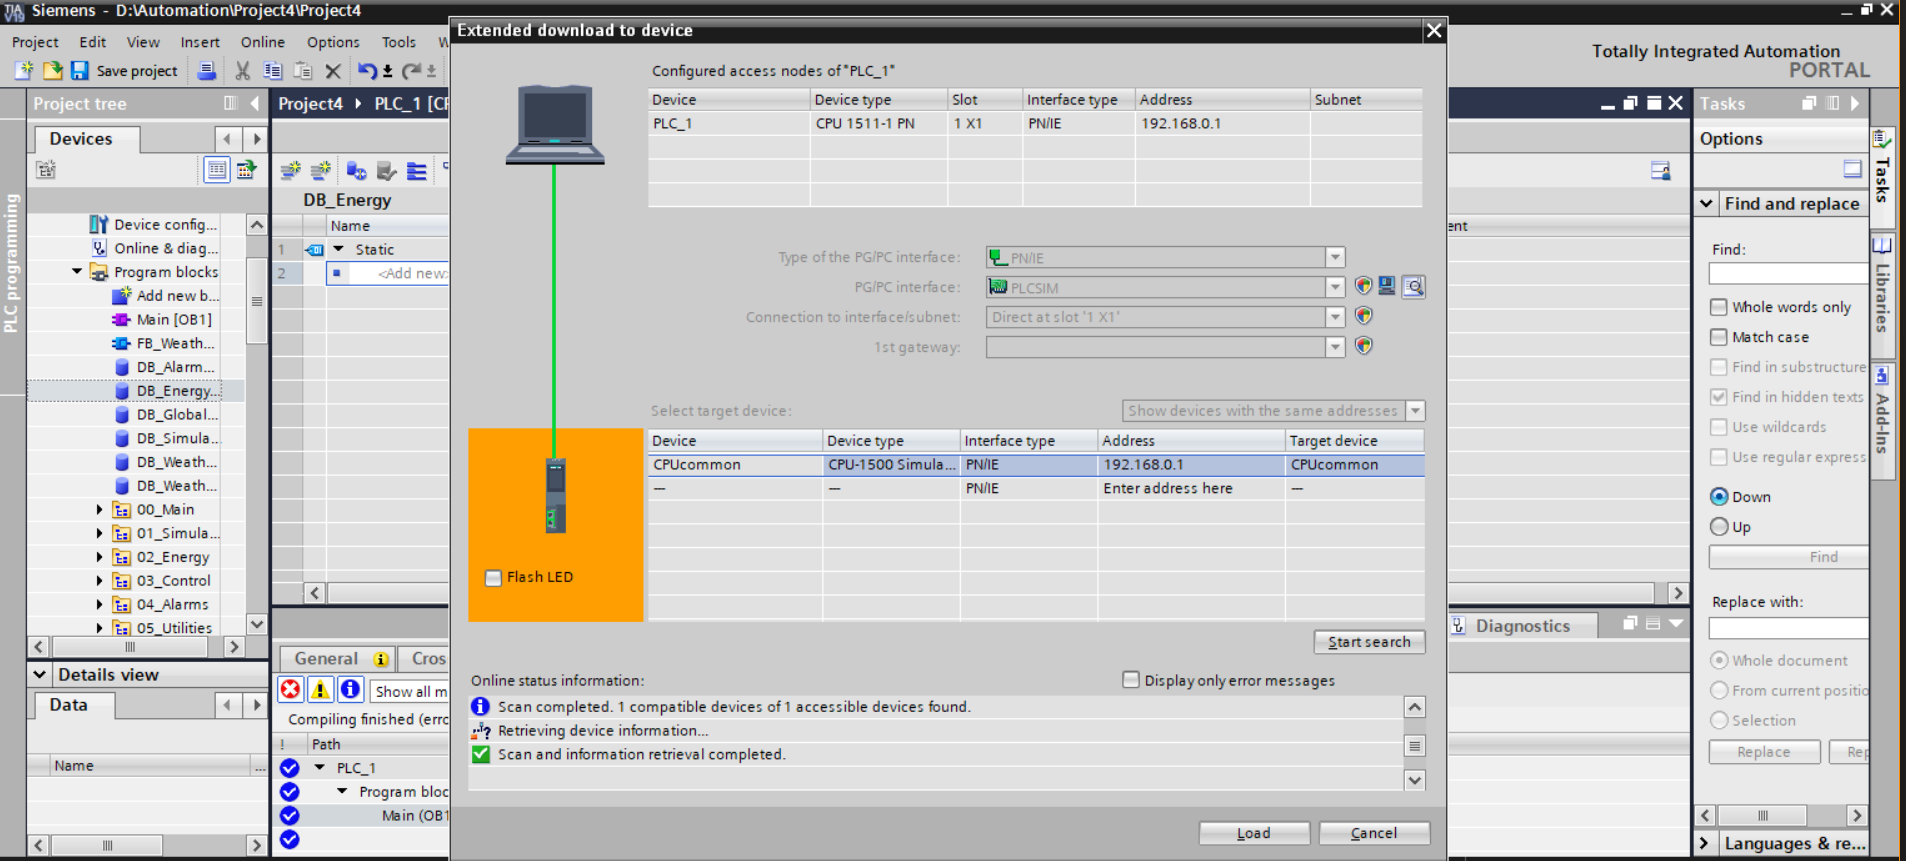1906x861 pixels.
Task: Collapse the Details view section
Action: [39, 674]
